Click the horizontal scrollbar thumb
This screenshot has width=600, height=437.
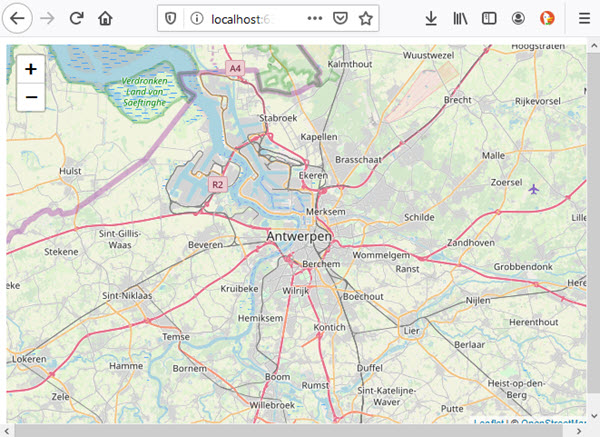coord(289,431)
